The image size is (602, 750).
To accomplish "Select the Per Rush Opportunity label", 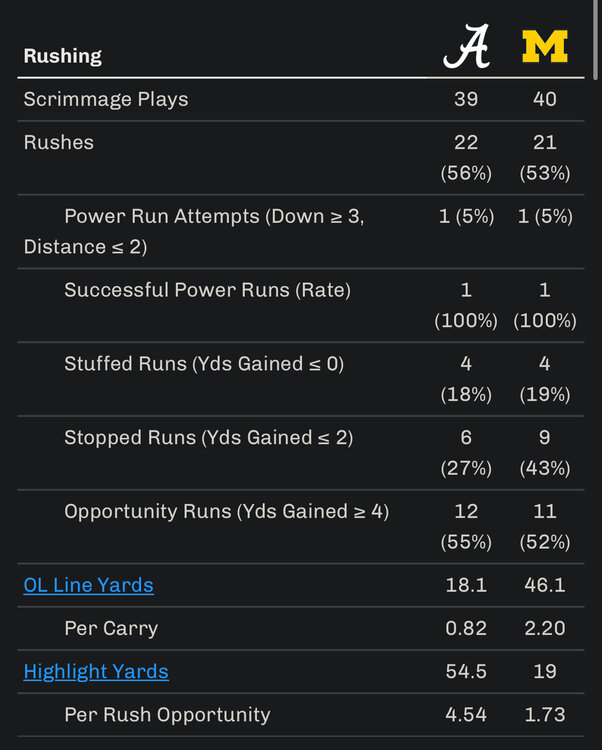I will tap(167, 714).
